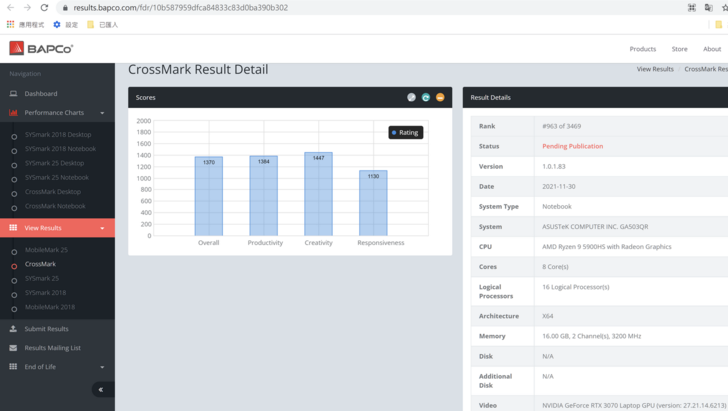Open Submit Results page
Image resolution: width=728 pixels, height=411 pixels.
click(x=46, y=328)
